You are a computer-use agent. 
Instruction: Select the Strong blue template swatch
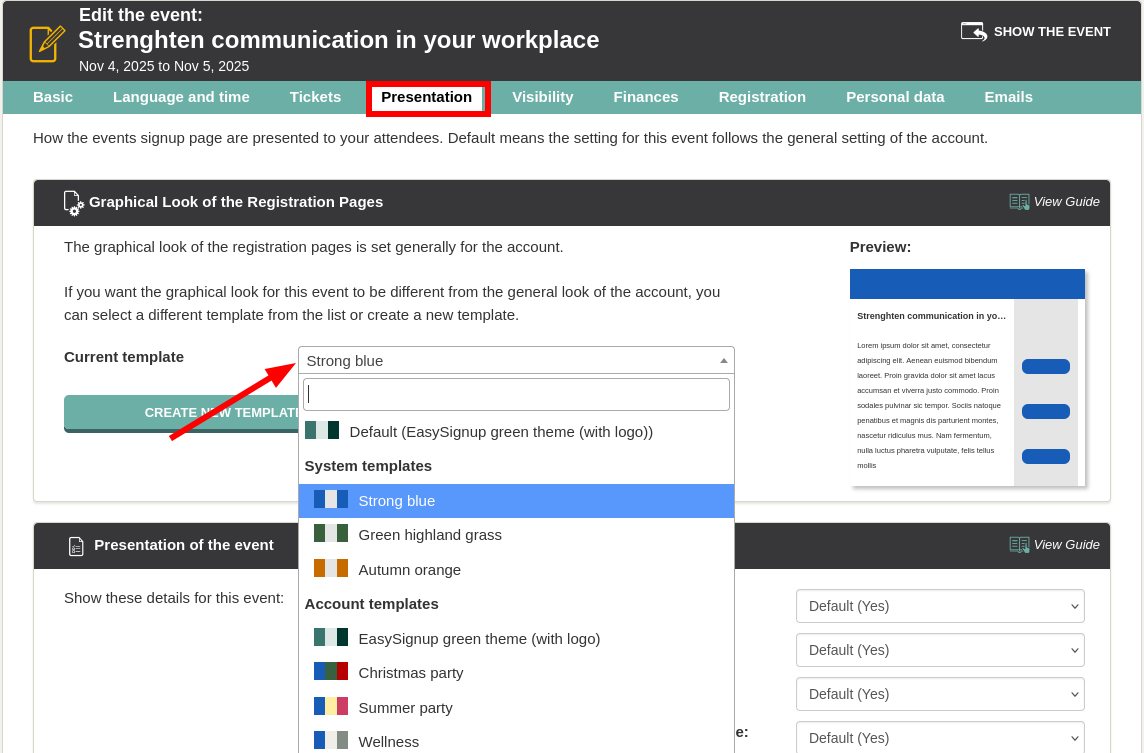click(330, 500)
